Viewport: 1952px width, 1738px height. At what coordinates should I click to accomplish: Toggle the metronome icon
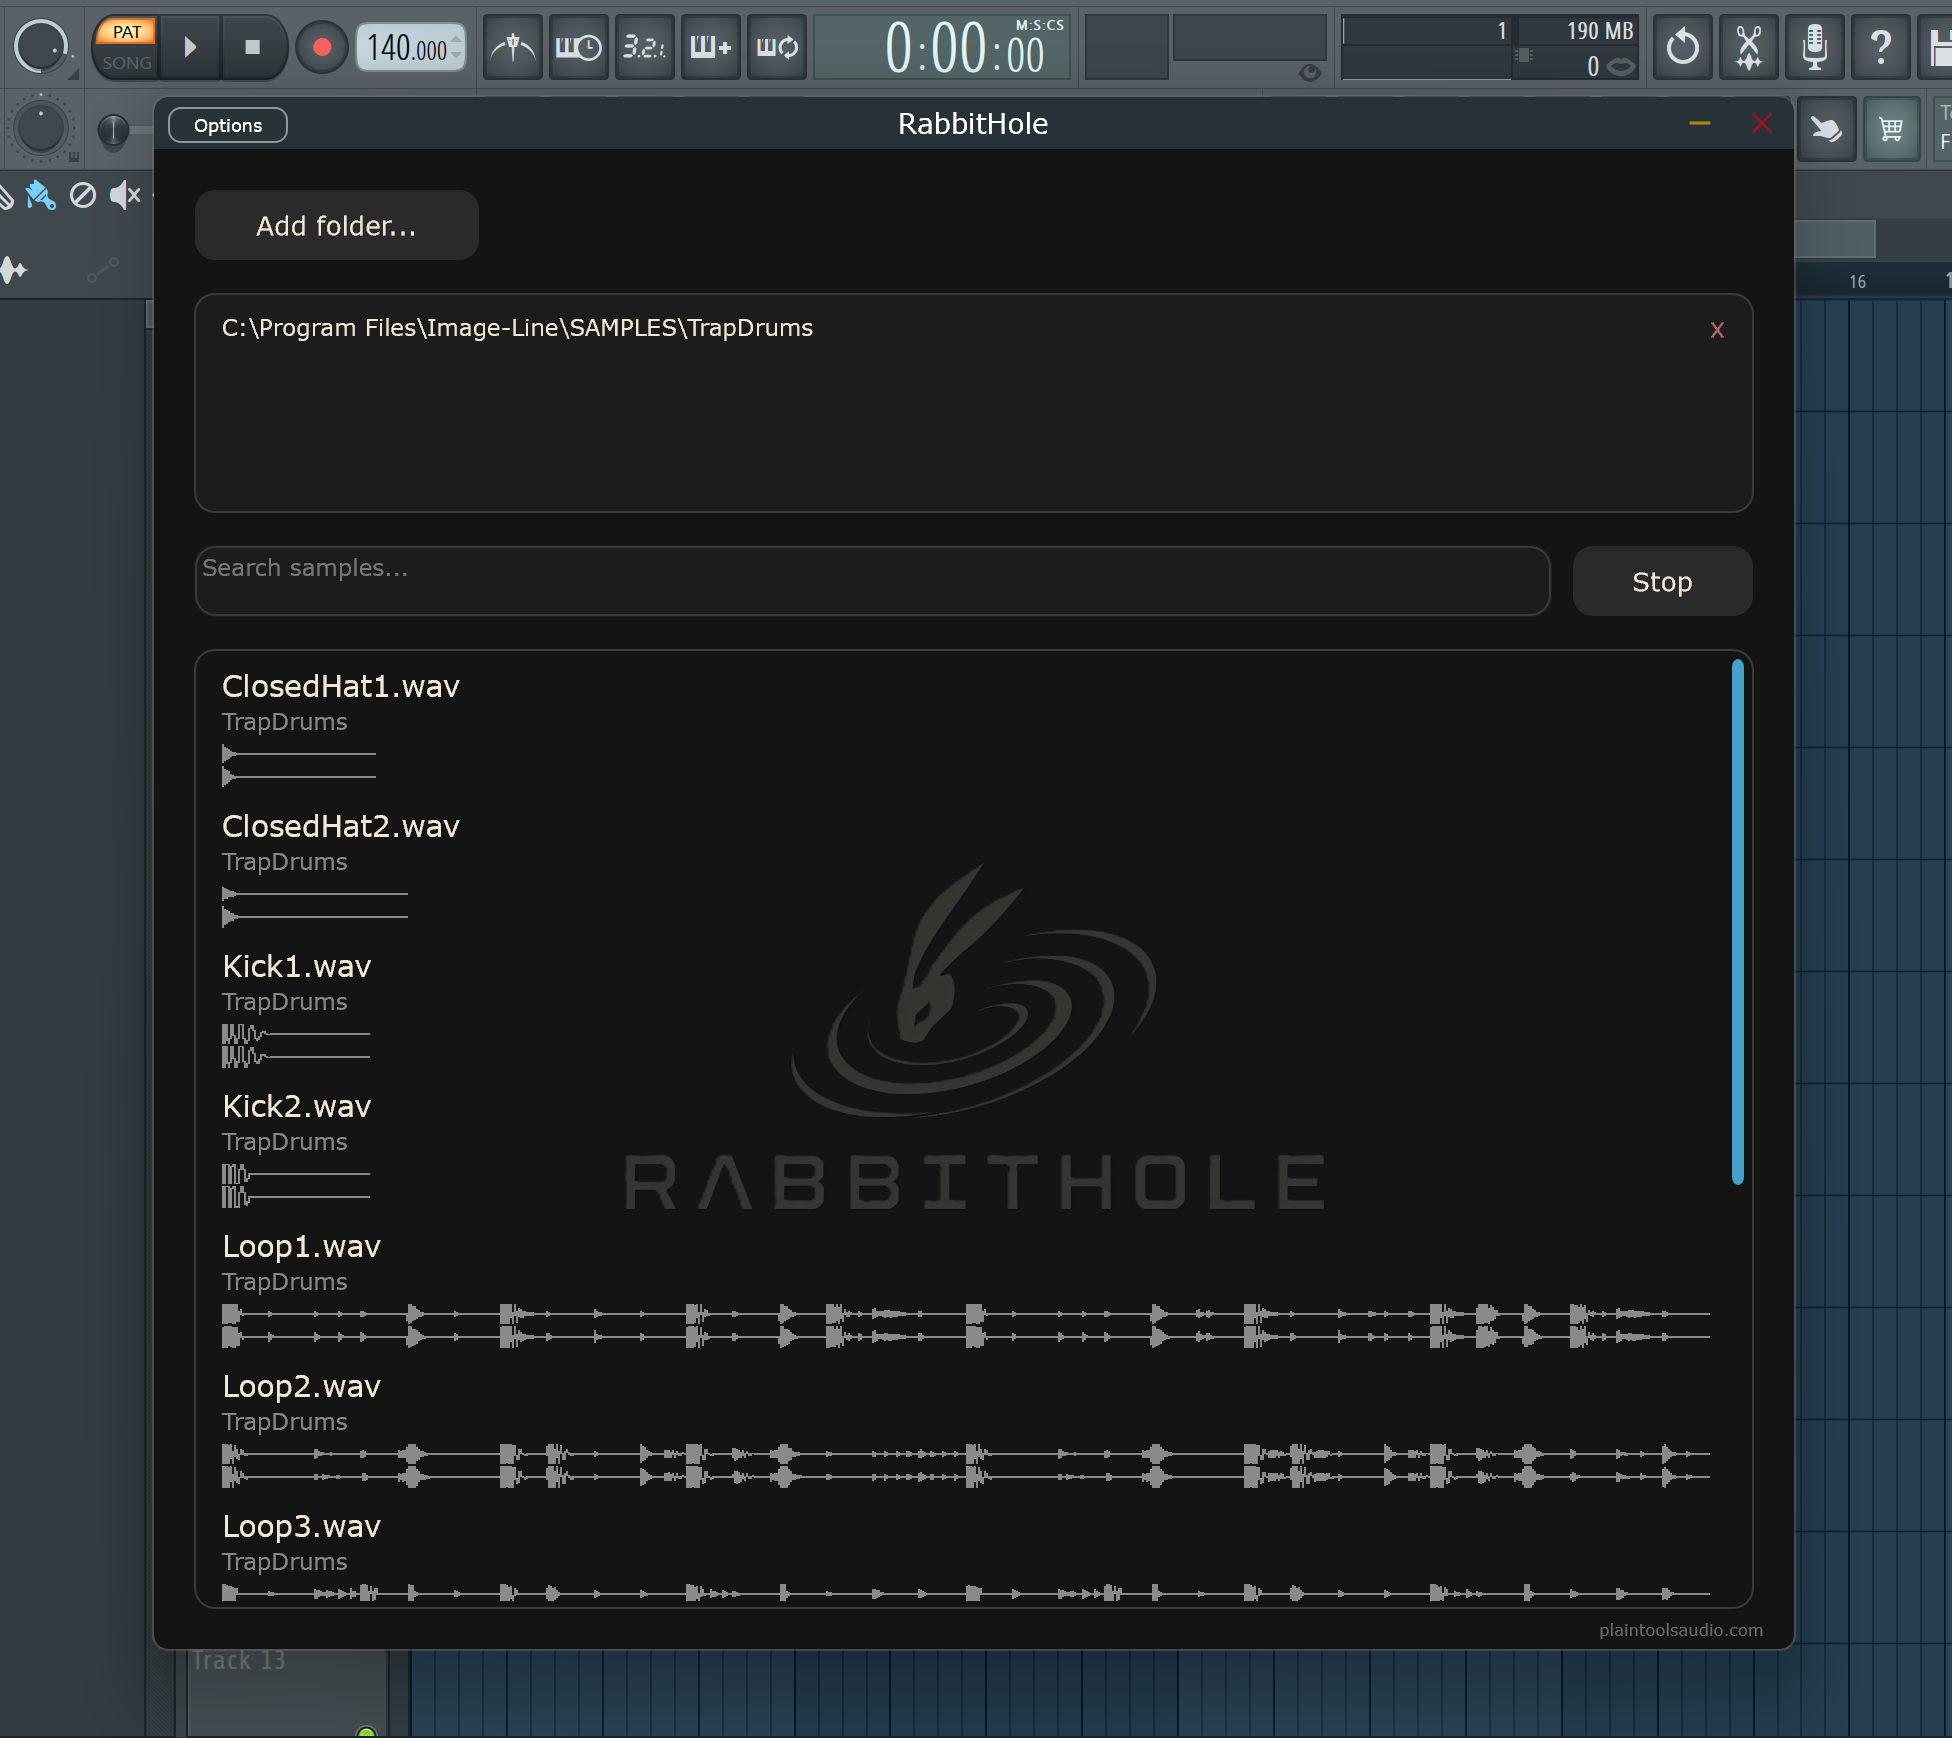tap(513, 47)
